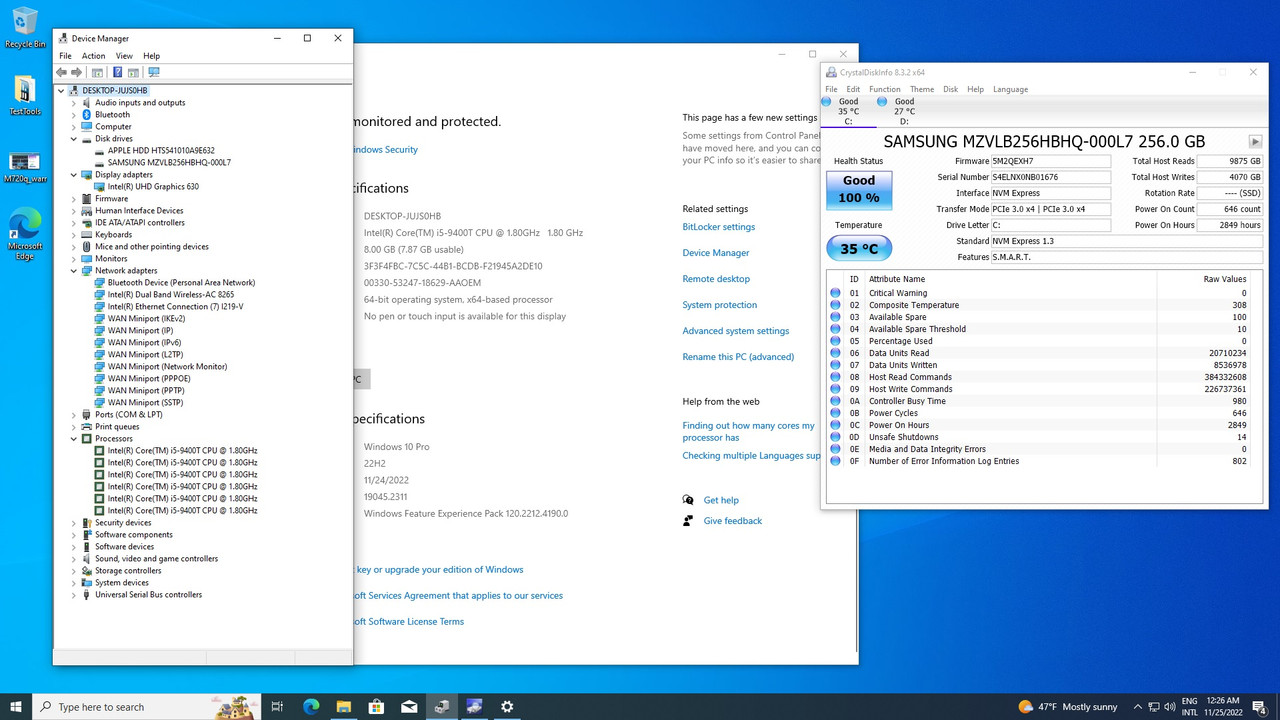Select Intel(R) Dual Band Wireless-AC 8265

click(x=171, y=295)
